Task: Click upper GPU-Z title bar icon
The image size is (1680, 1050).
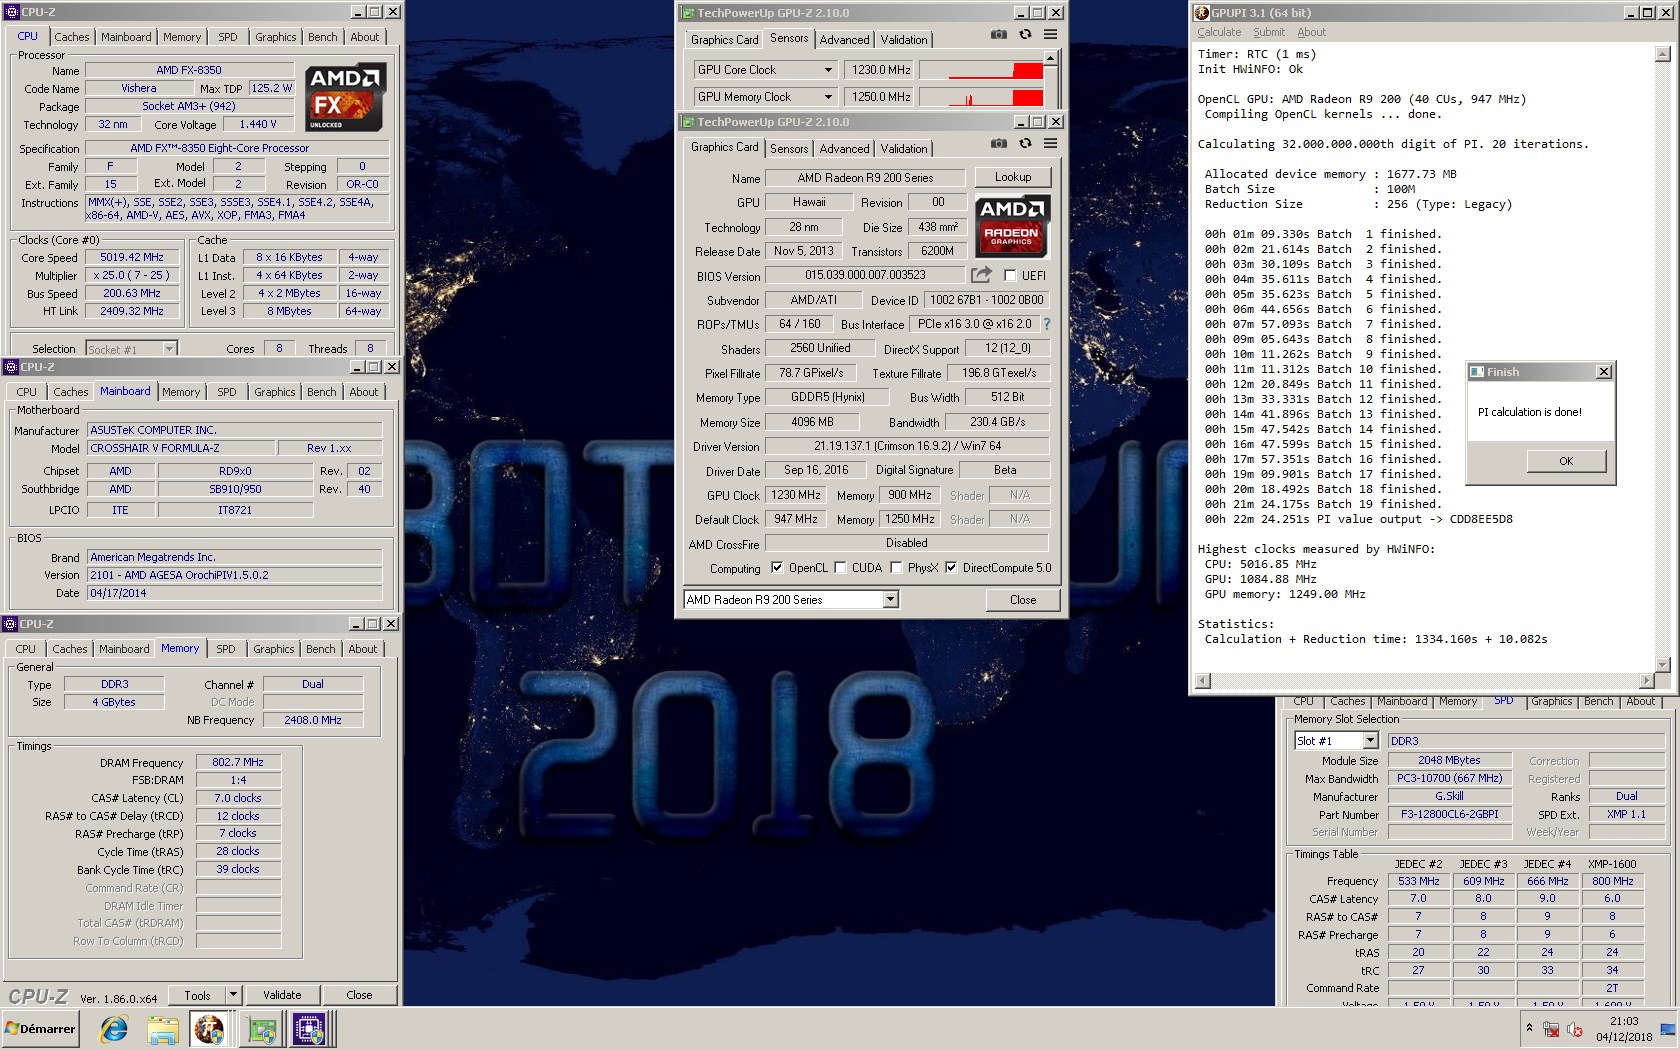Action: 687,13
